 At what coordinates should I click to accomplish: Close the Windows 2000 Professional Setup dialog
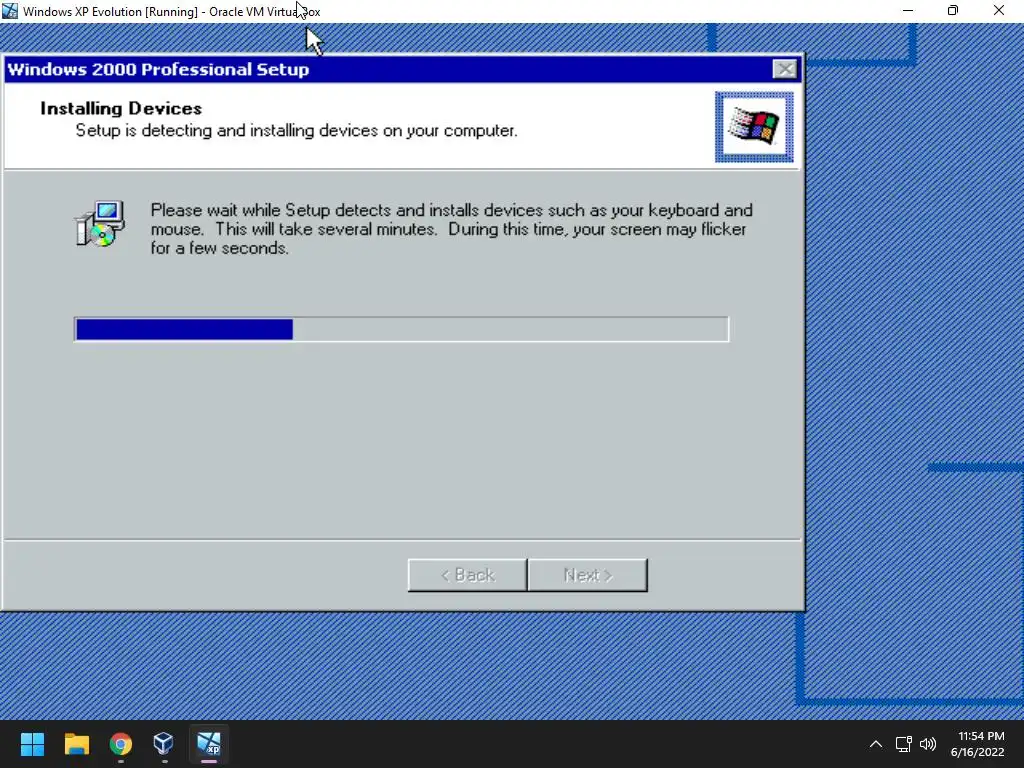pos(784,69)
